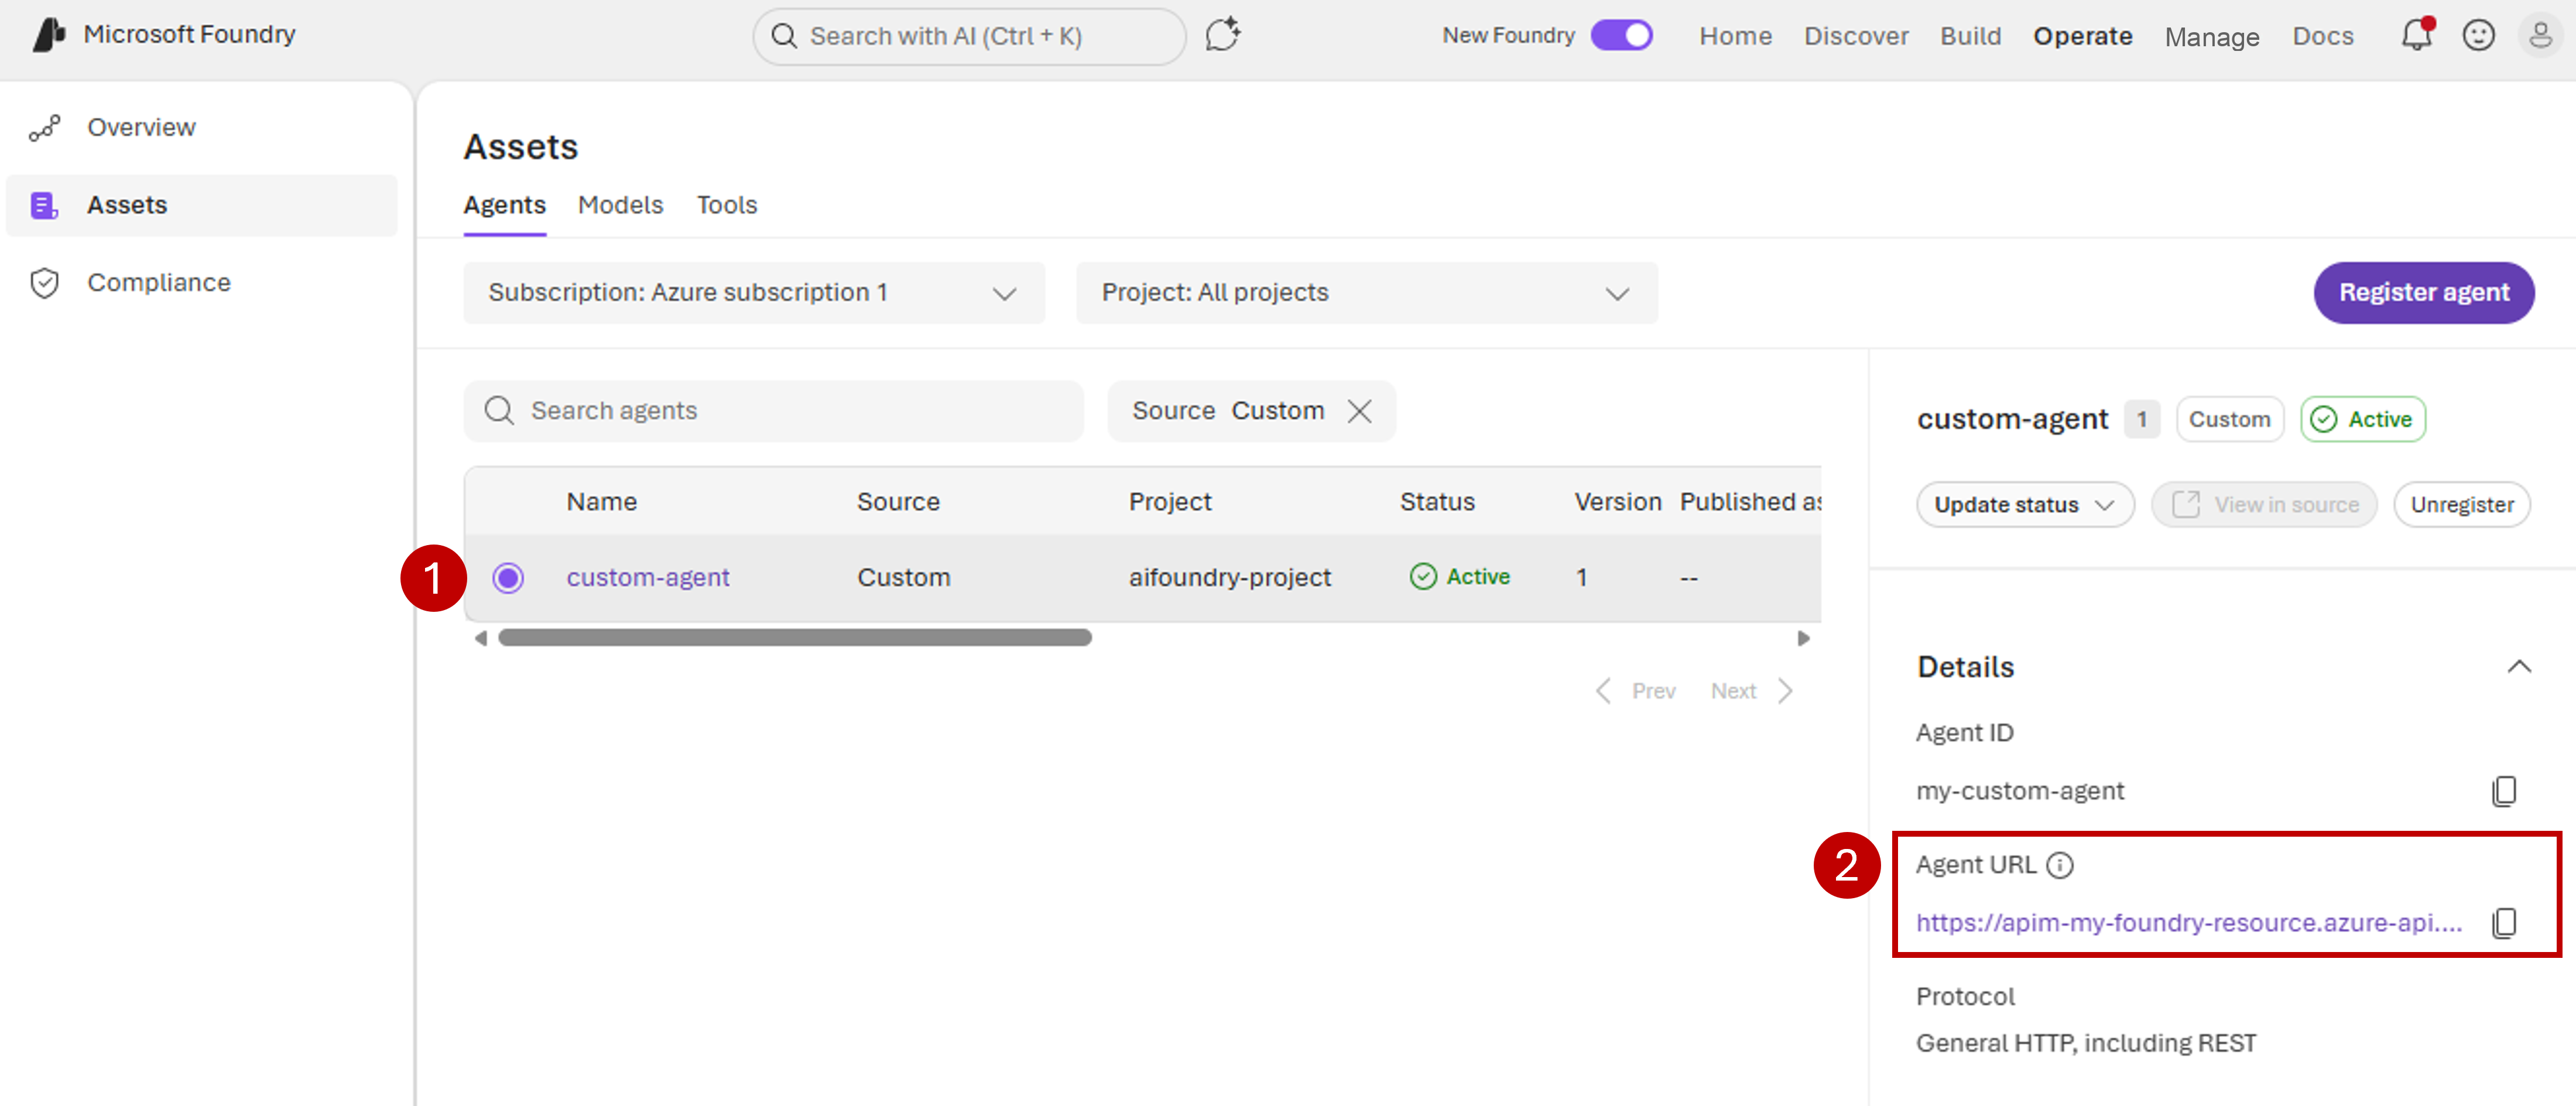This screenshot has width=2576, height=1106.
Task: Select the custom-agent row radio button
Action: coord(508,578)
